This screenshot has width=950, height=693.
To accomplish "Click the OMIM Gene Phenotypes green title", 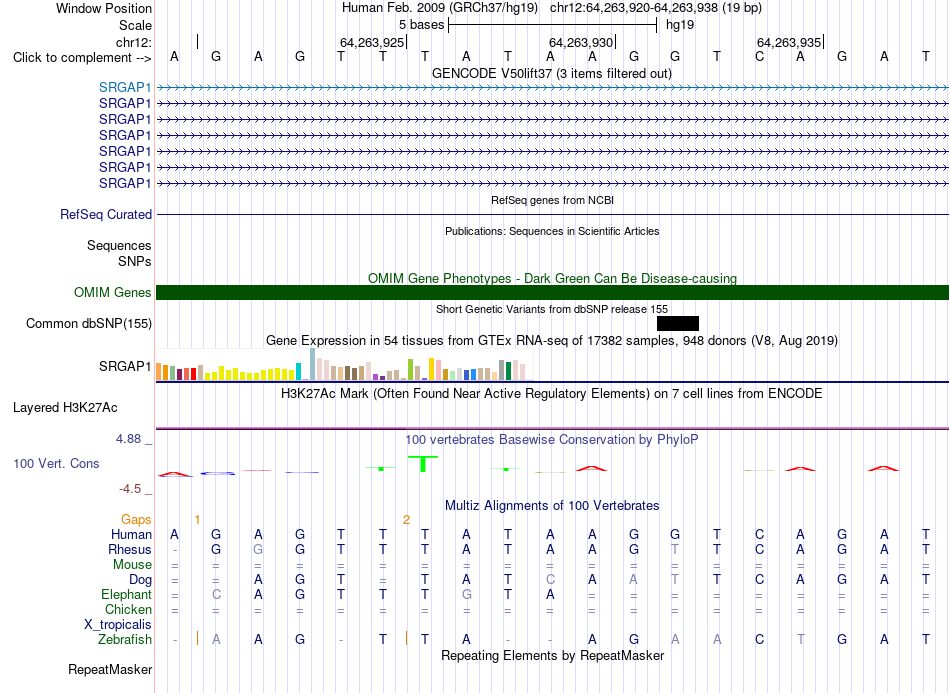I will (x=552, y=279).
